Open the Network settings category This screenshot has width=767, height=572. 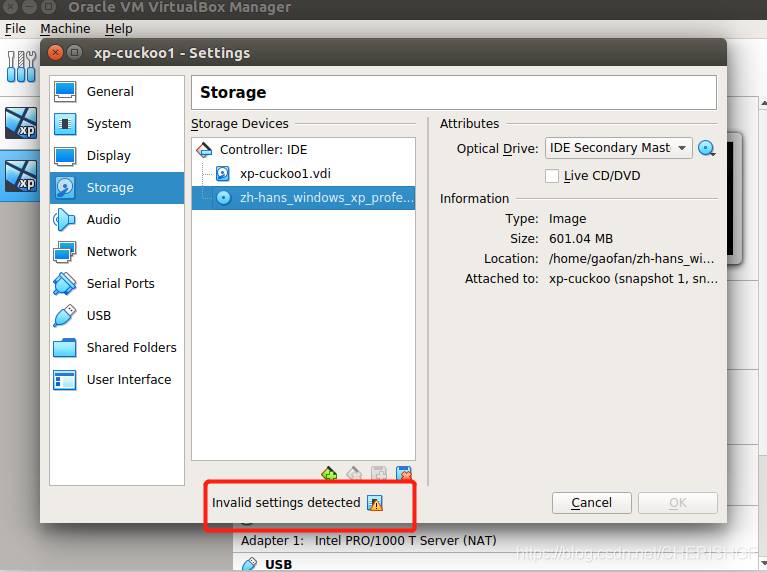tap(117, 252)
